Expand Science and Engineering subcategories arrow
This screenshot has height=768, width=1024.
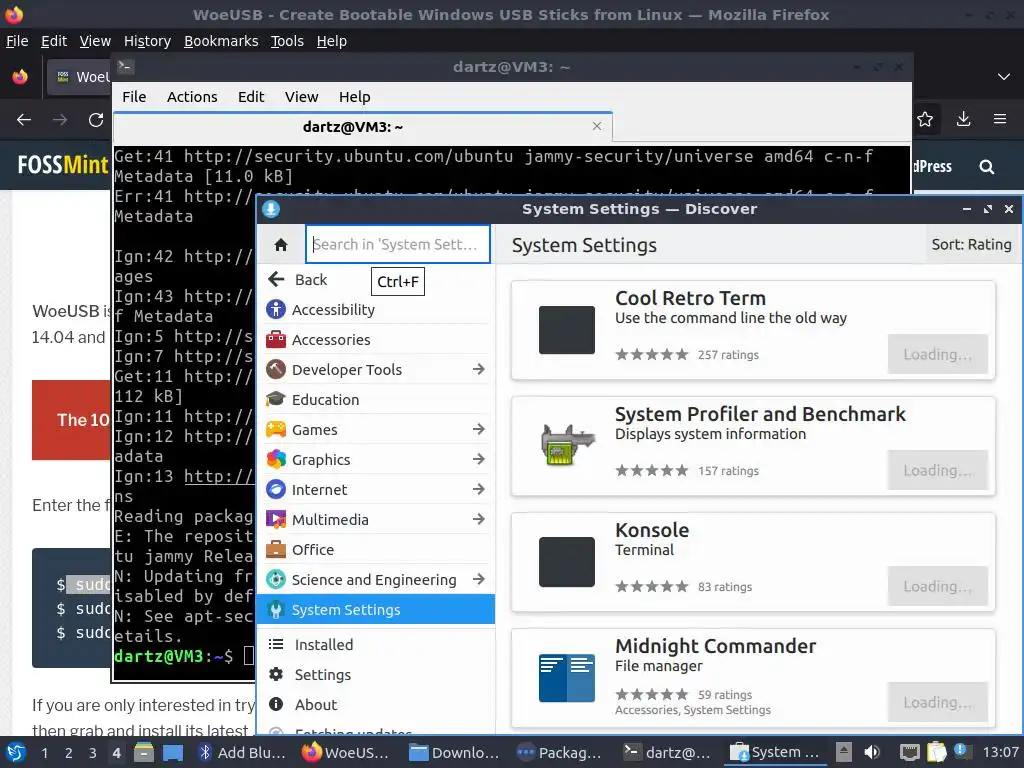(479, 580)
